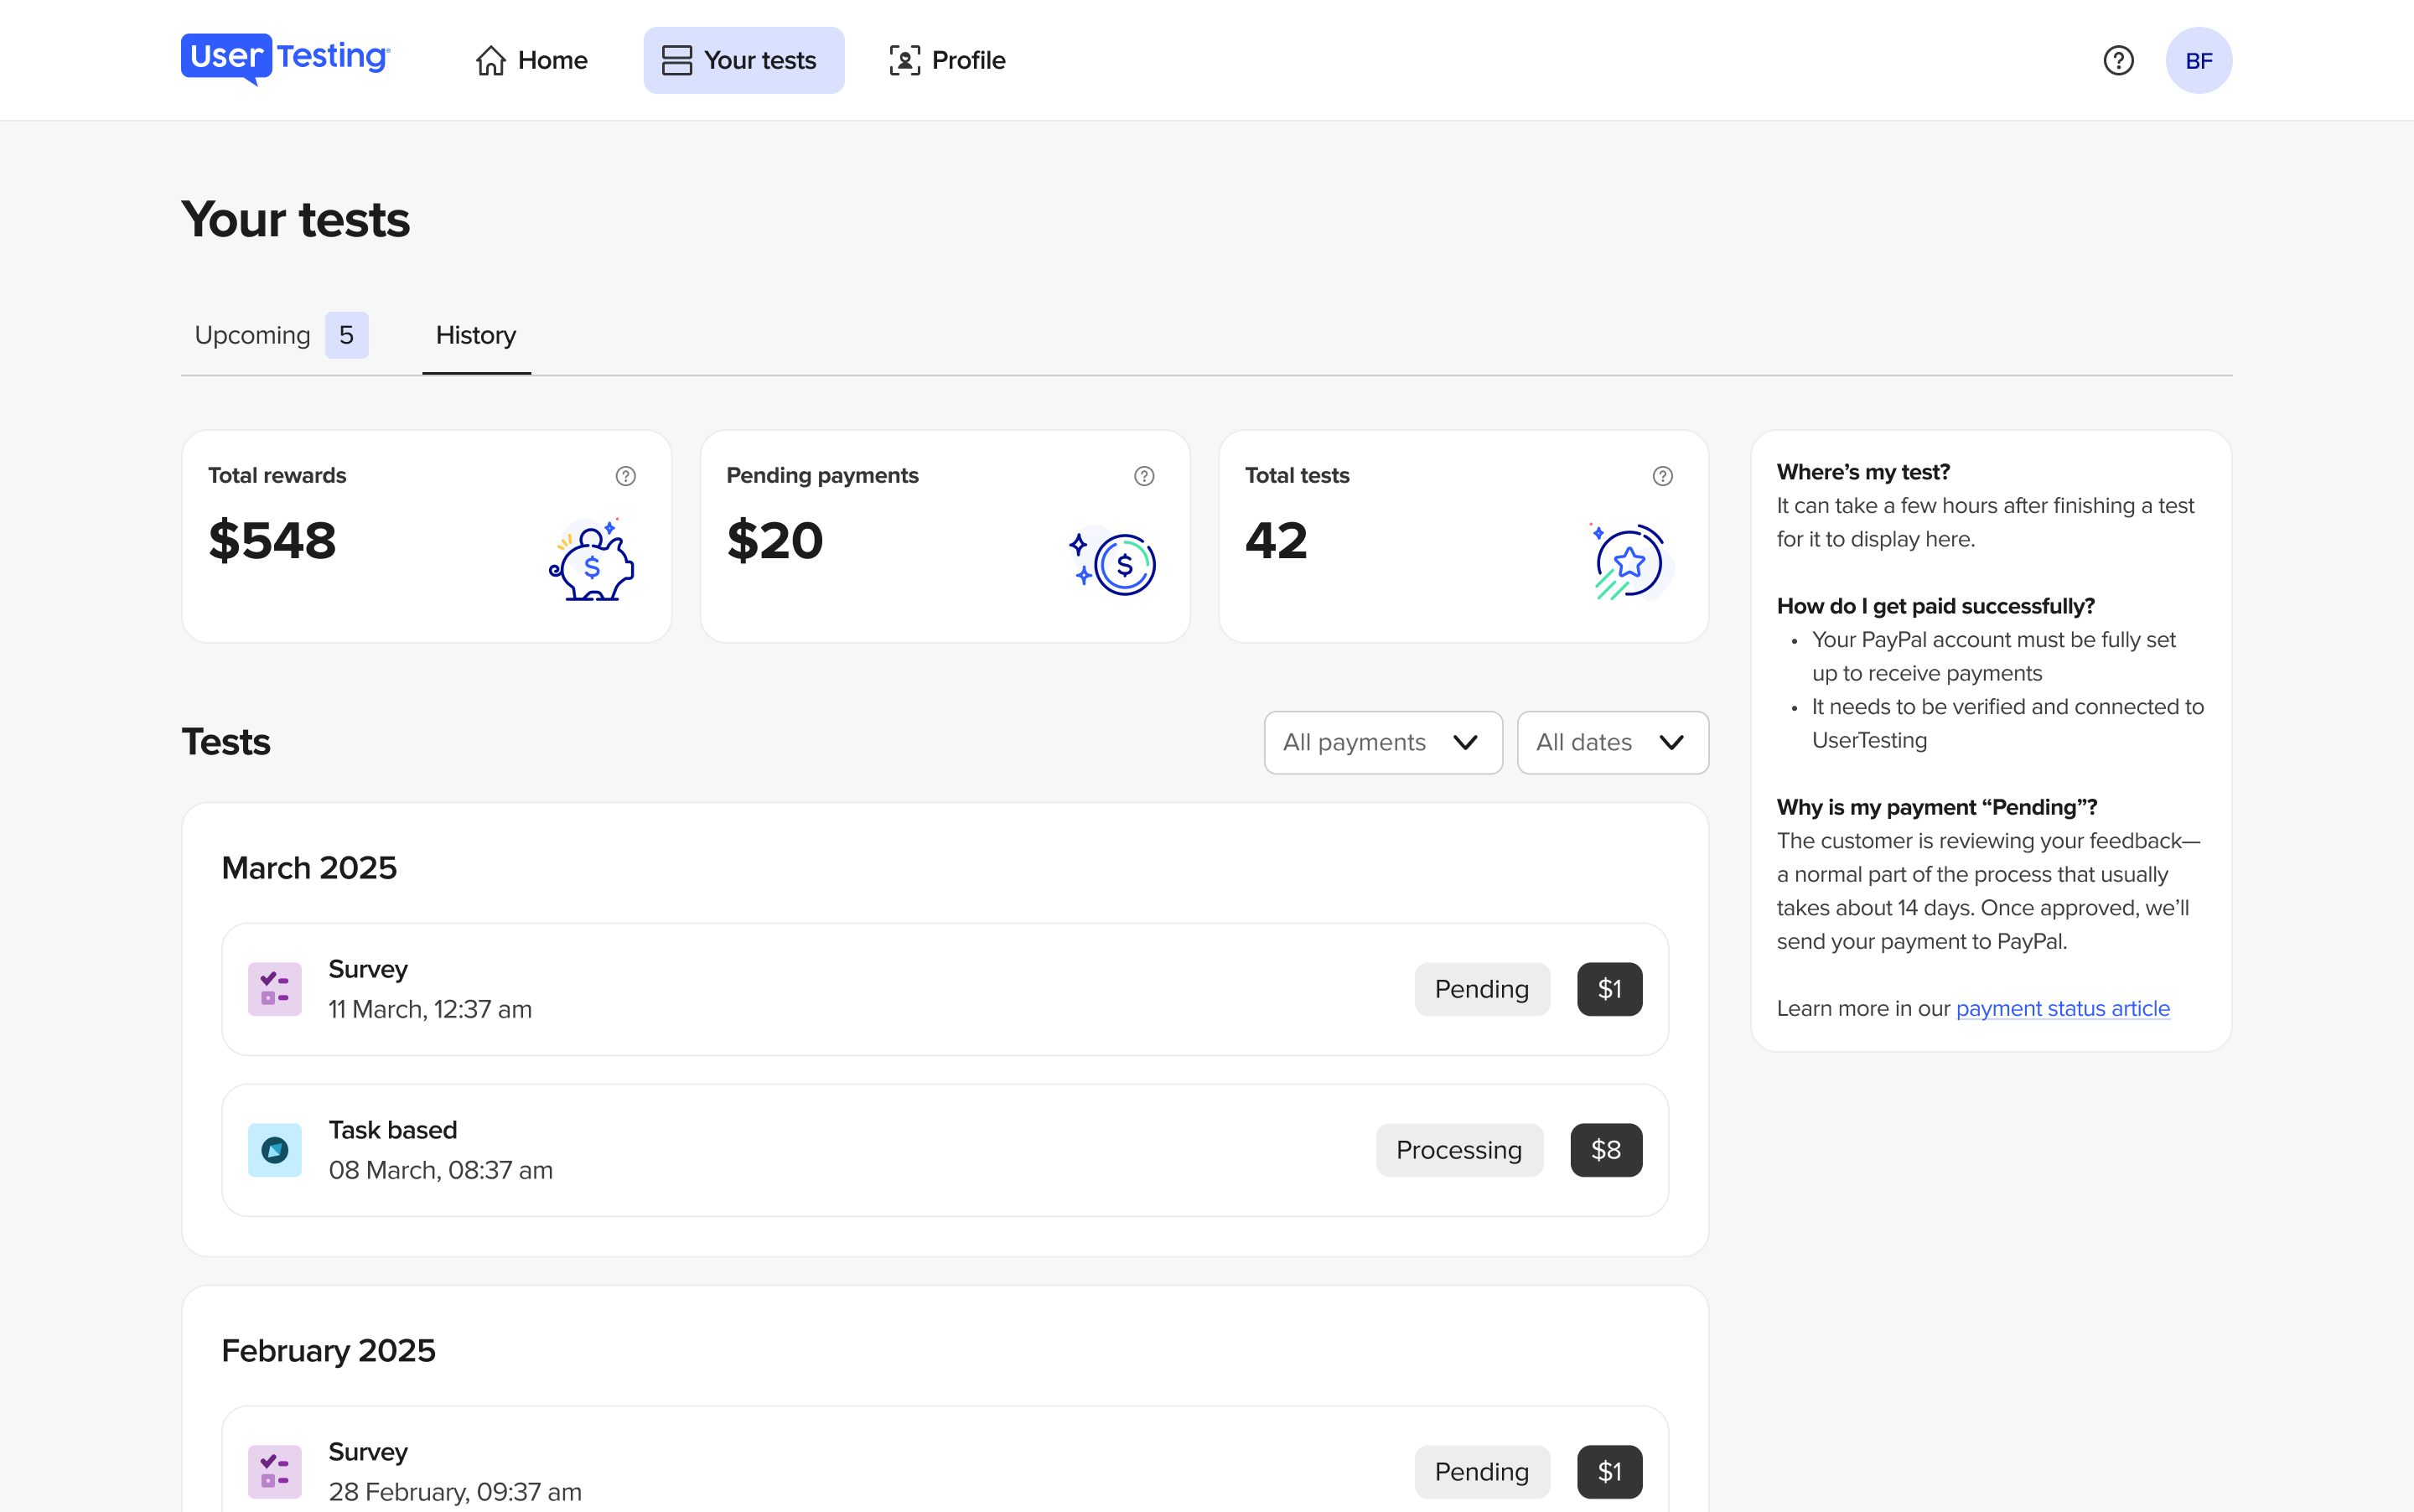The image size is (2414, 1512).
Task: Open the help icon in the top right
Action: pos(2117,60)
